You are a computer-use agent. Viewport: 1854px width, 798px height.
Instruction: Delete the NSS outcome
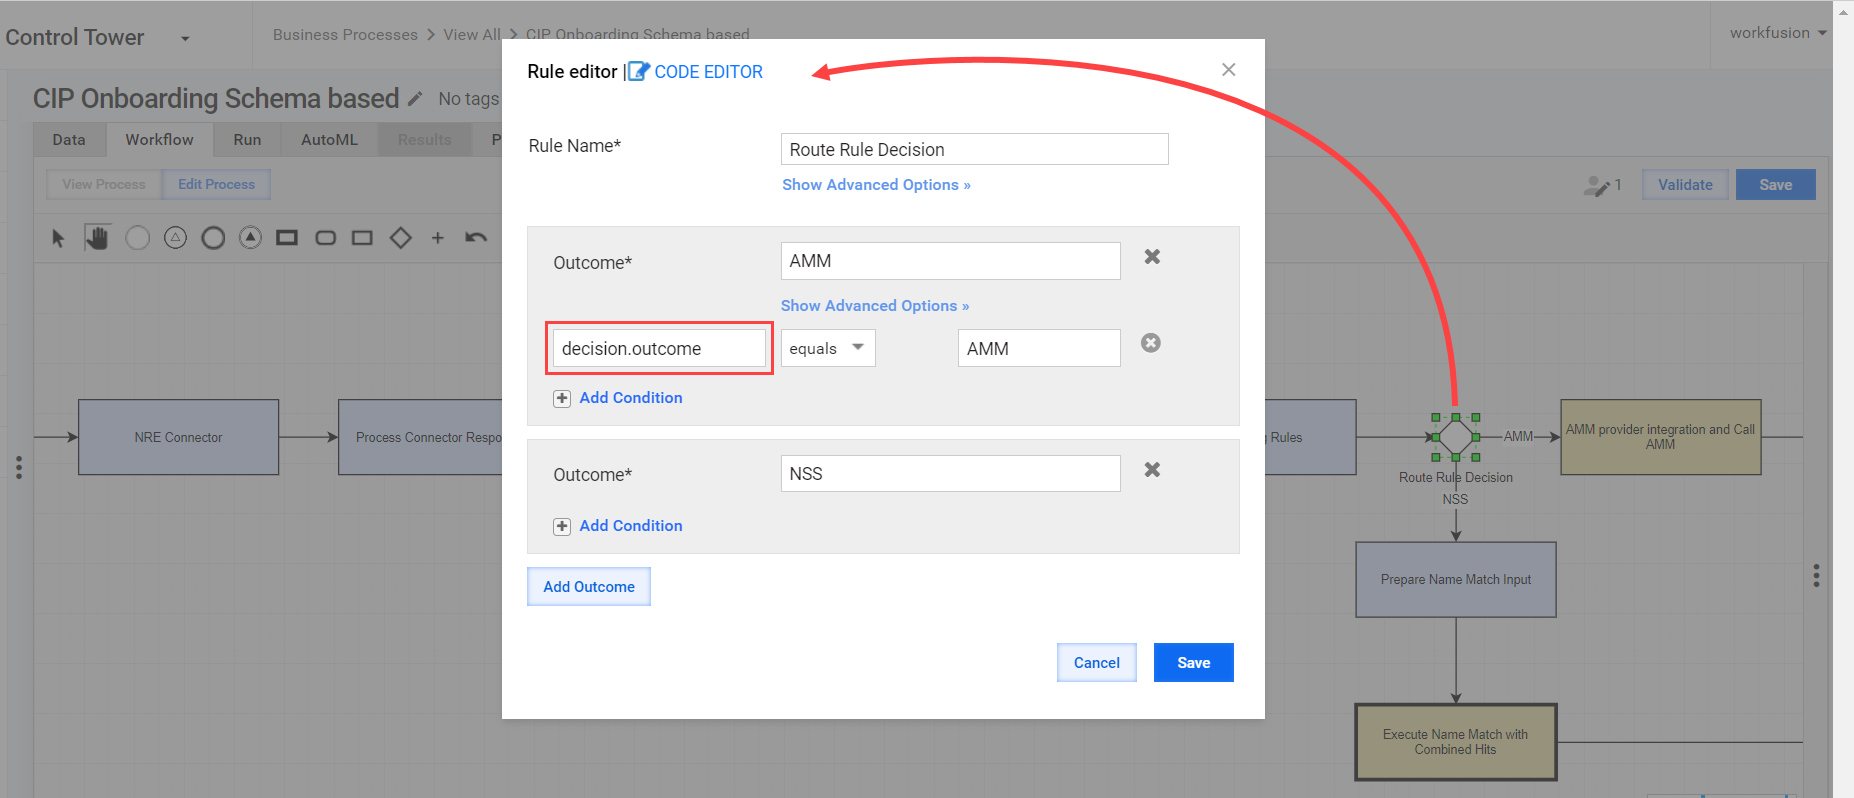tap(1152, 470)
